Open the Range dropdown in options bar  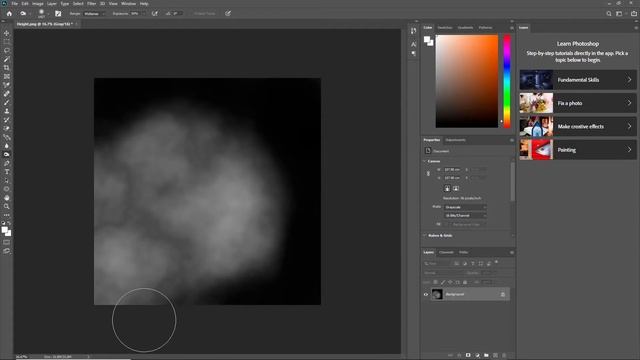tap(94, 13)
